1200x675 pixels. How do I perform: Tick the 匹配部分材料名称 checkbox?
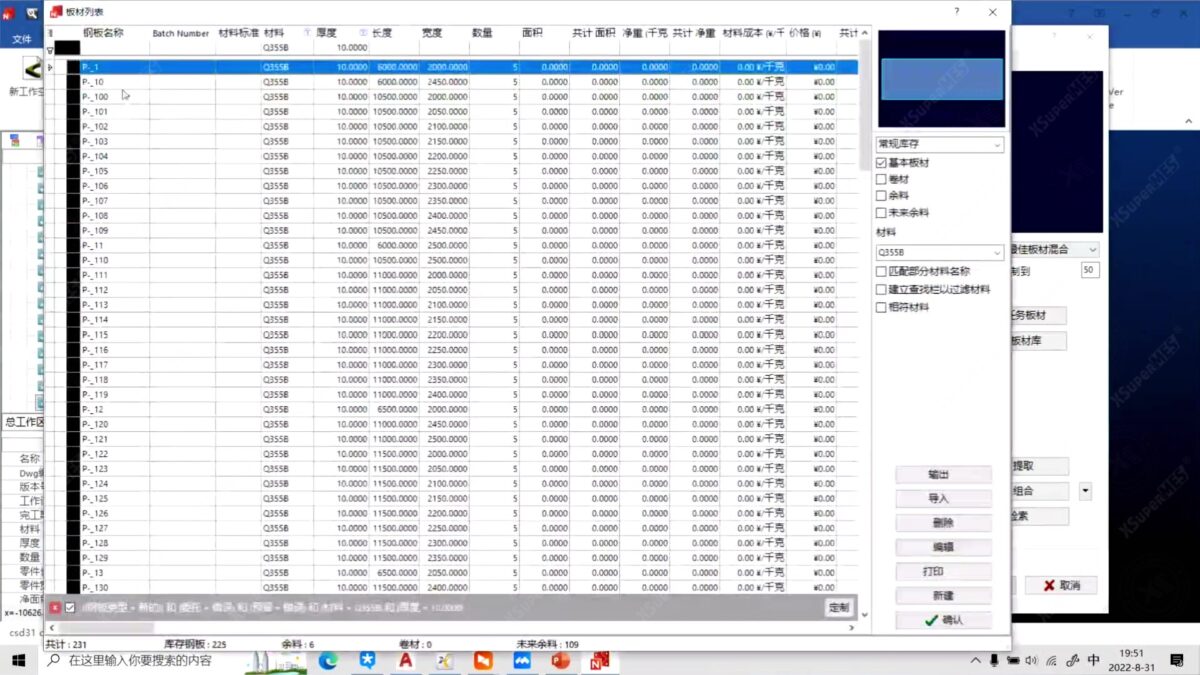[881, 271]
